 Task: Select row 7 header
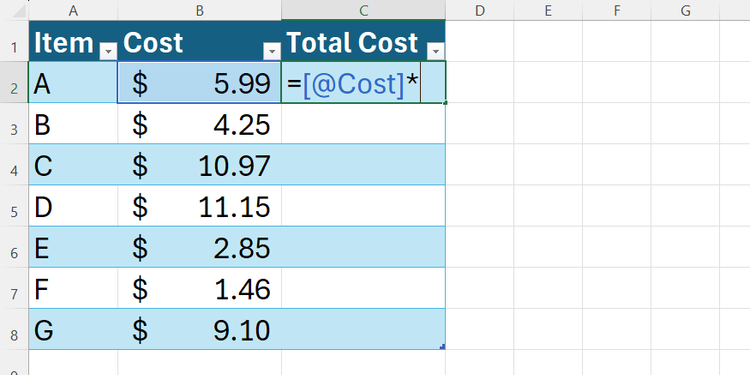tap(14, 288)
